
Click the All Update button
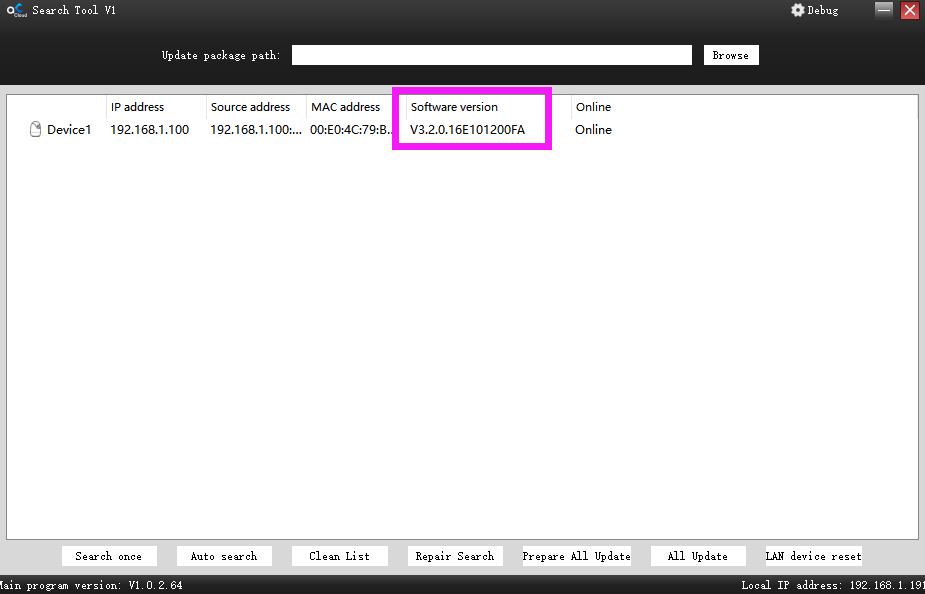point(698,556)
